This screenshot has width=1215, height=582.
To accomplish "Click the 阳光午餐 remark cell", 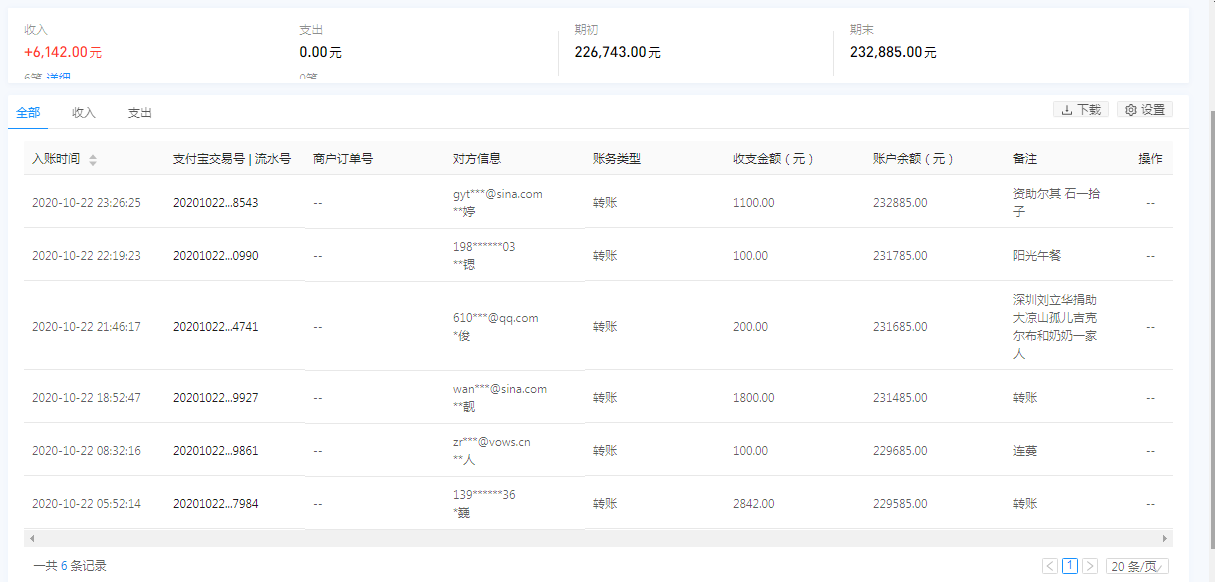I will click(1037, 256).
